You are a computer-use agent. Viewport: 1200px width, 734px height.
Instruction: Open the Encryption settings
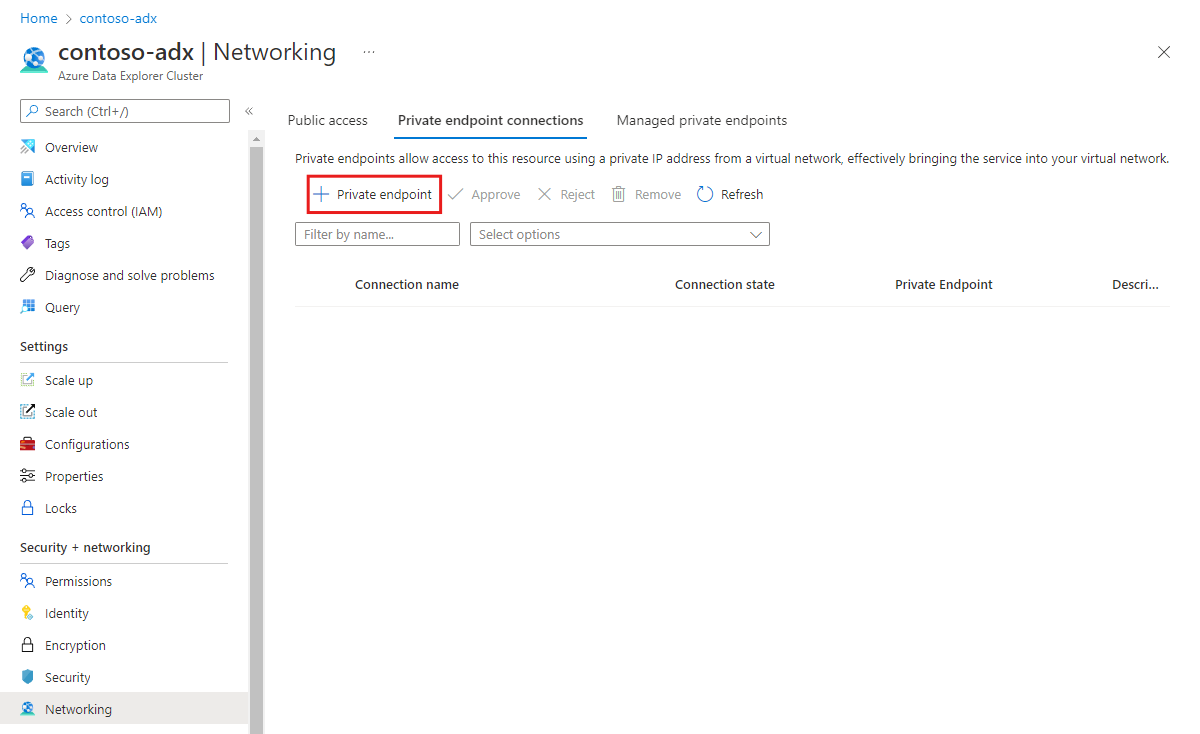pos(75,644)
